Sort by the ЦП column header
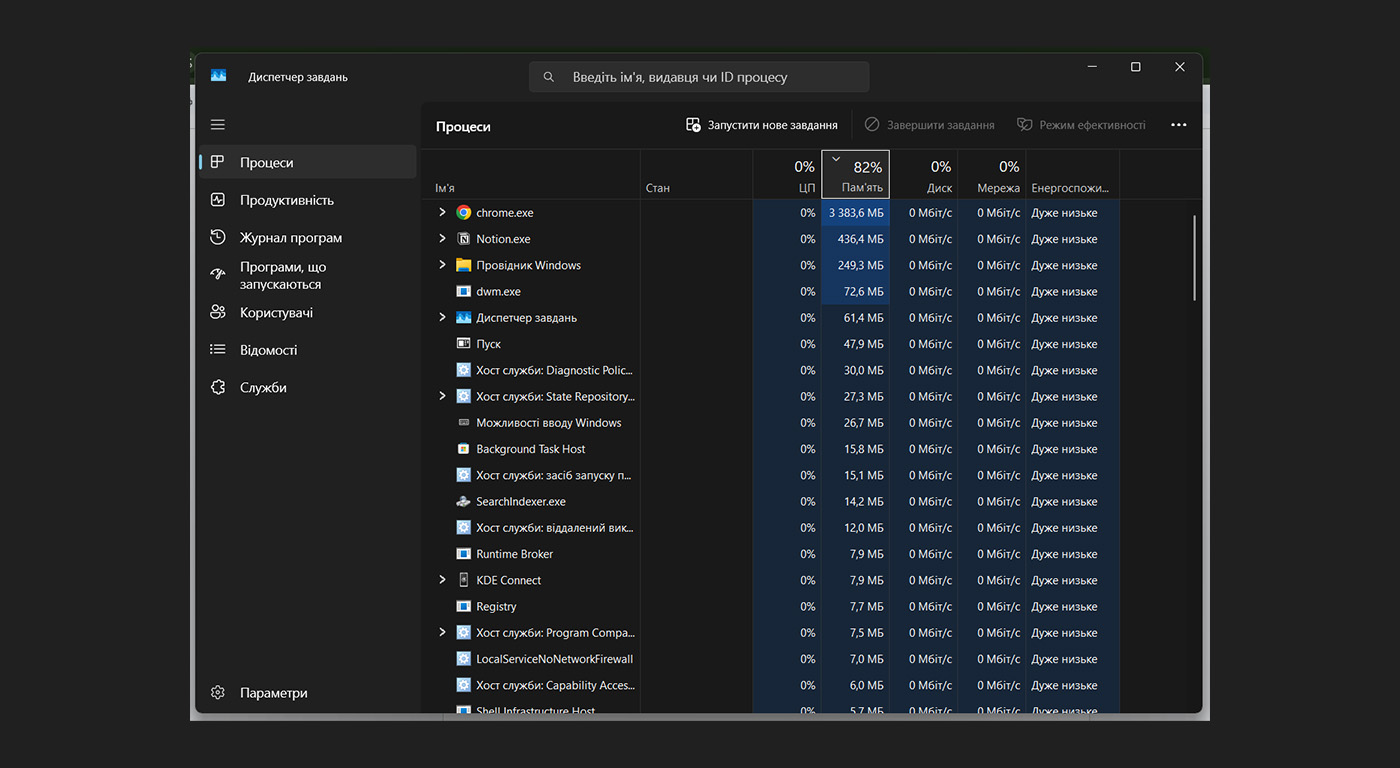The image size is (1400, 768). click(x=787, y=175)
